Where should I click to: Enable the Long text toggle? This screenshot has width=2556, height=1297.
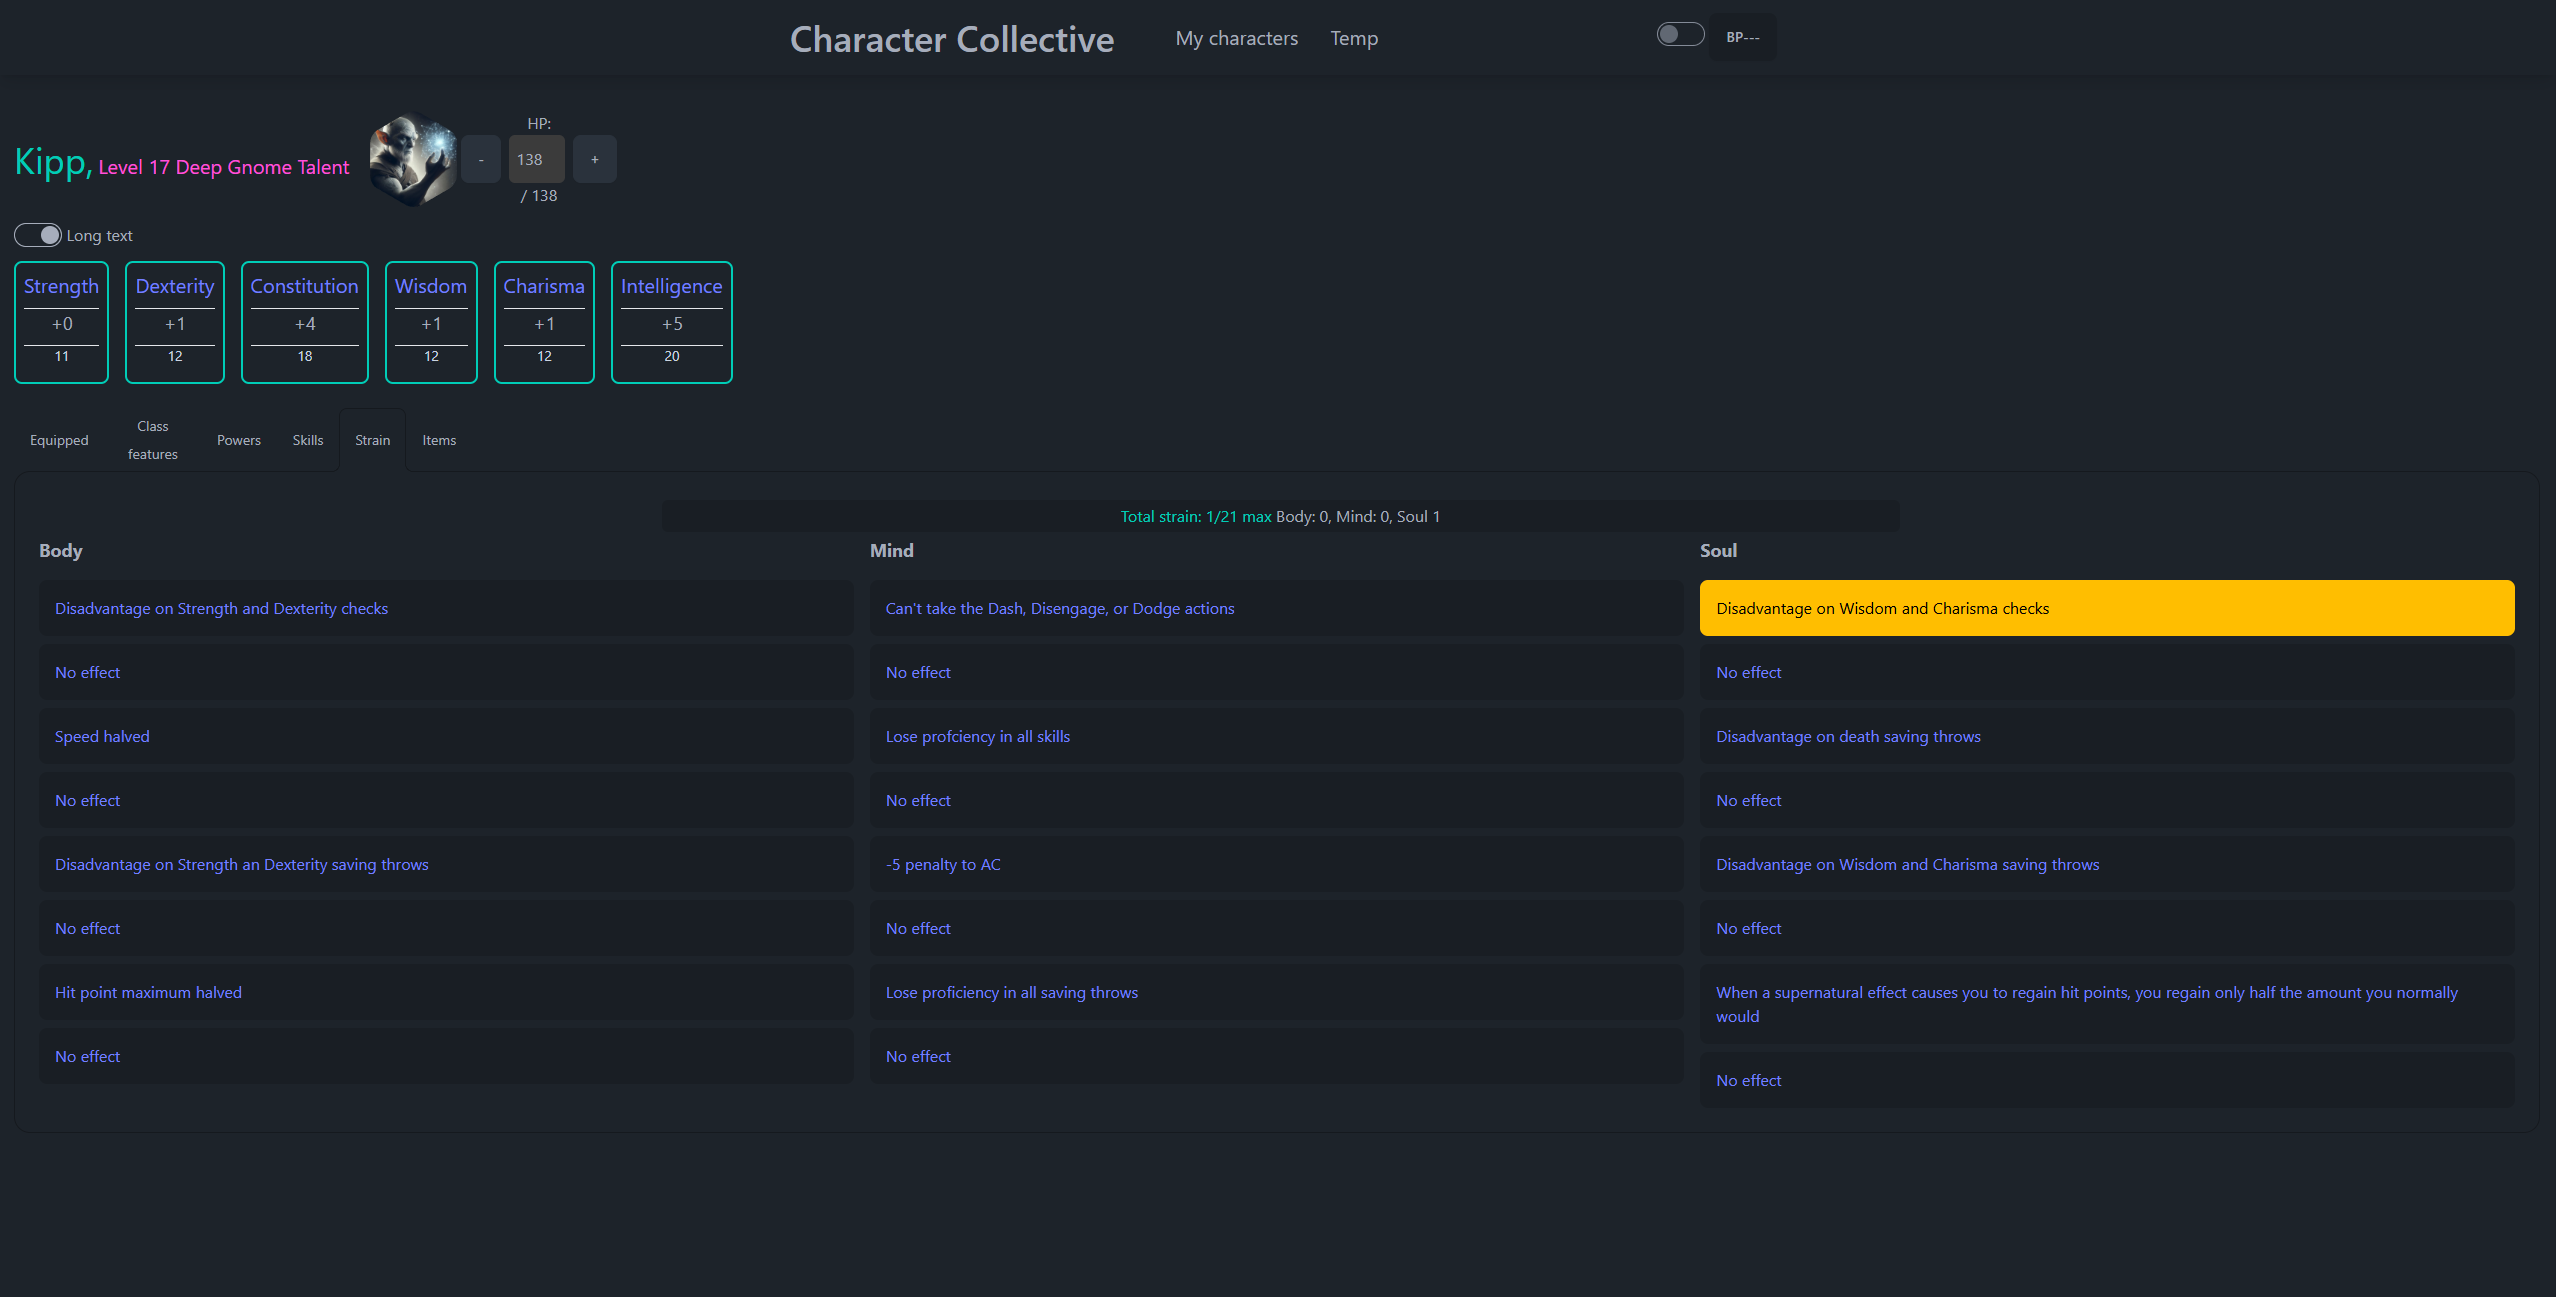36,234
